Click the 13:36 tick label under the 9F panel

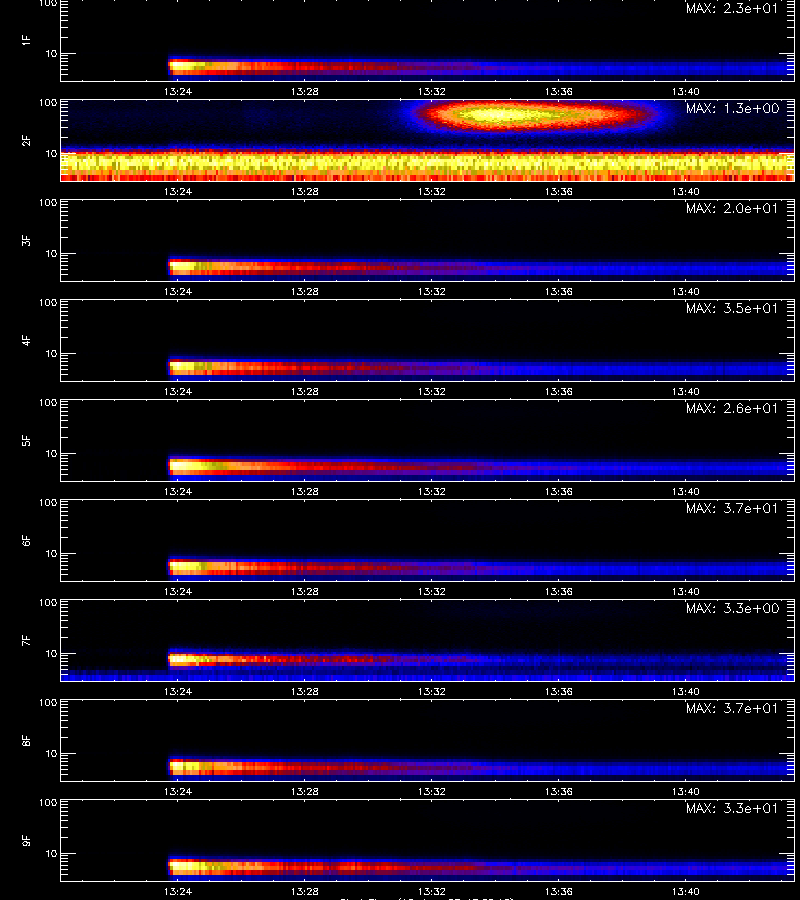(558, 891)
